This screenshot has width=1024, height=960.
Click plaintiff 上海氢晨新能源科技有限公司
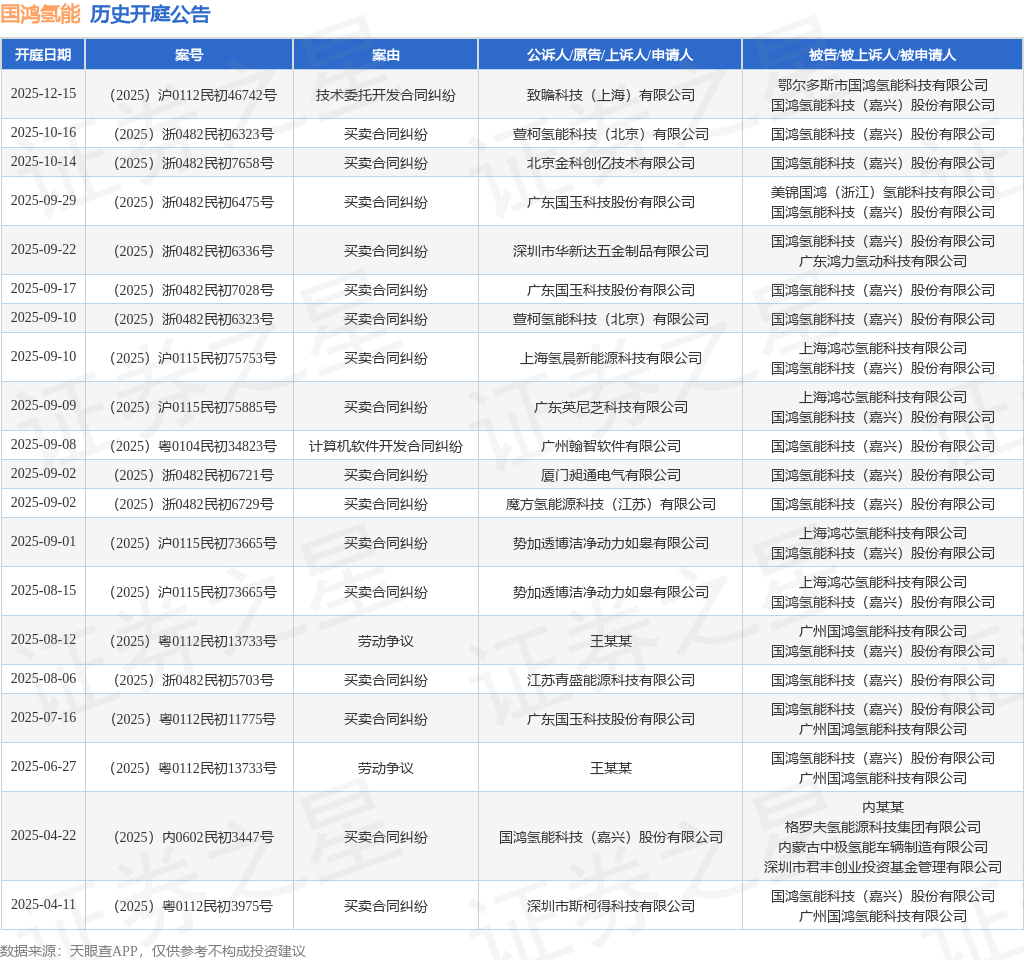(x=611, y=359)
